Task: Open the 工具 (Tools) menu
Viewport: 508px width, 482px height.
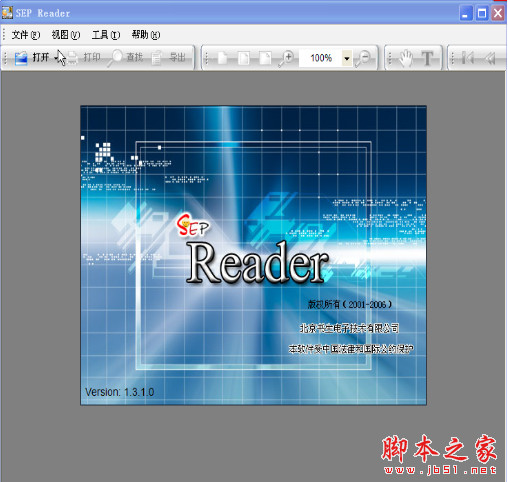Action: tap(106, 35)
